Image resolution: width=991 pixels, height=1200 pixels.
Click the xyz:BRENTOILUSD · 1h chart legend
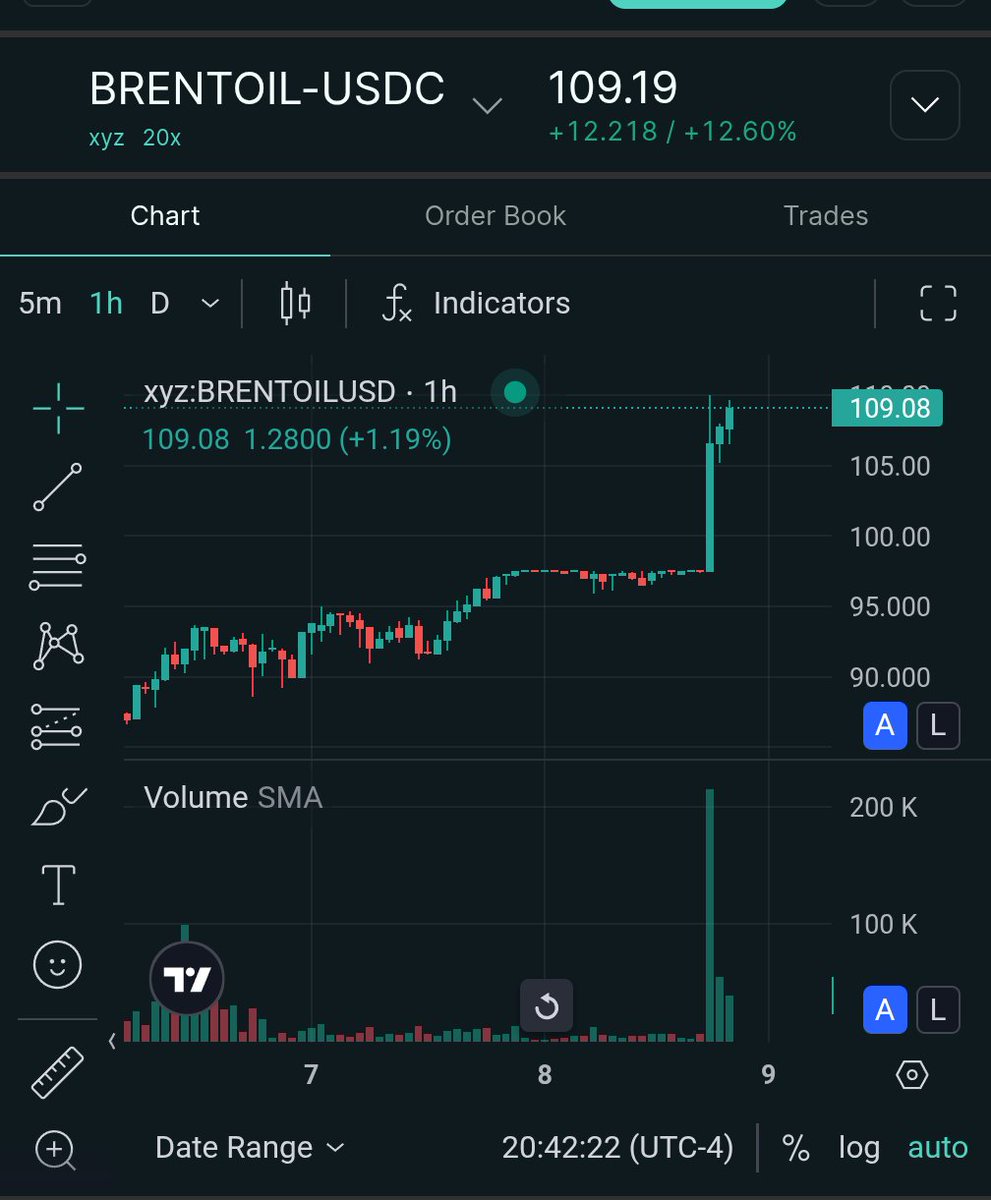point(300,392)
